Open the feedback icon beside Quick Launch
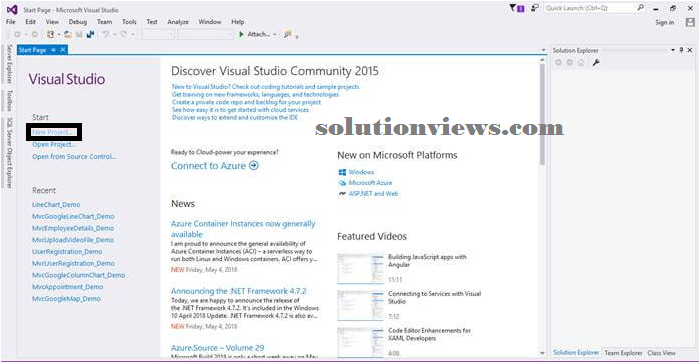The width and height of the screenshot is (699, 362). point(535,8)
